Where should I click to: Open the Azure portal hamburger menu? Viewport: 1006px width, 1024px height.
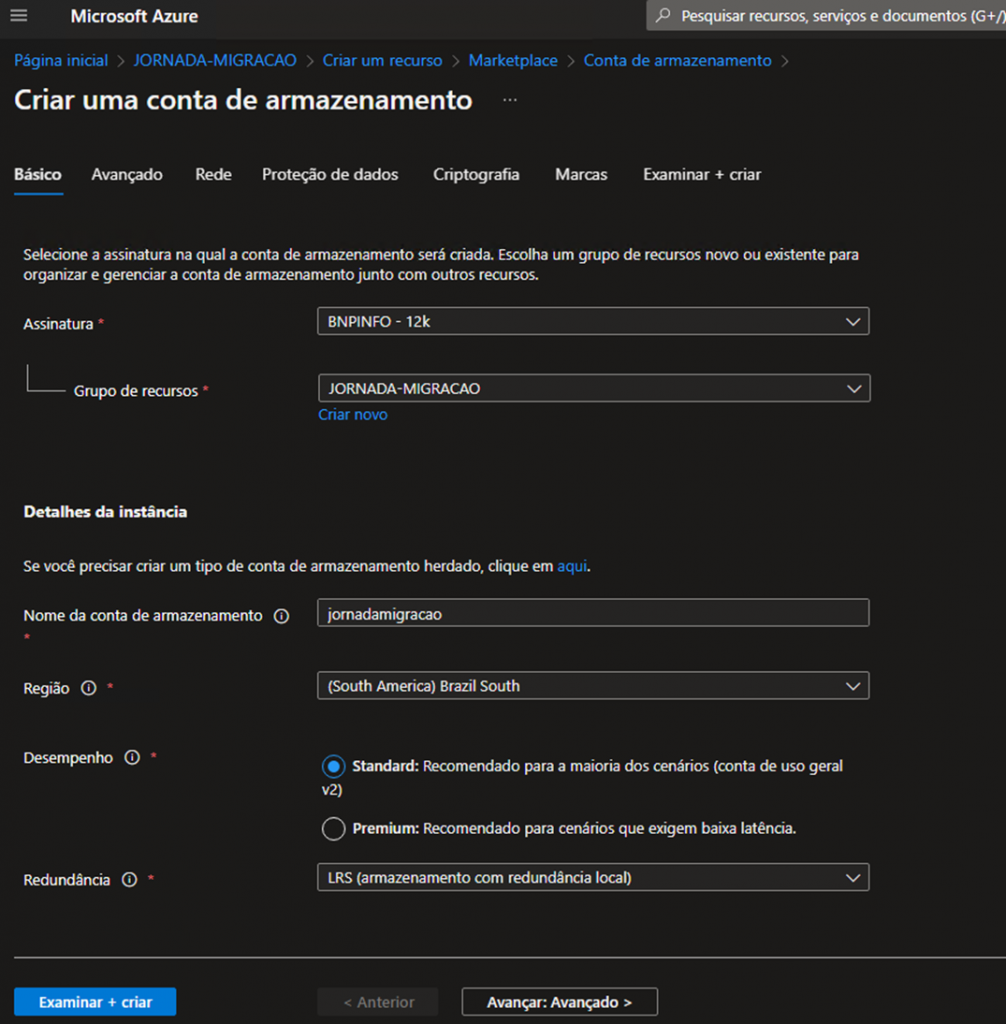pyautogui.click(x=18, y=16)
